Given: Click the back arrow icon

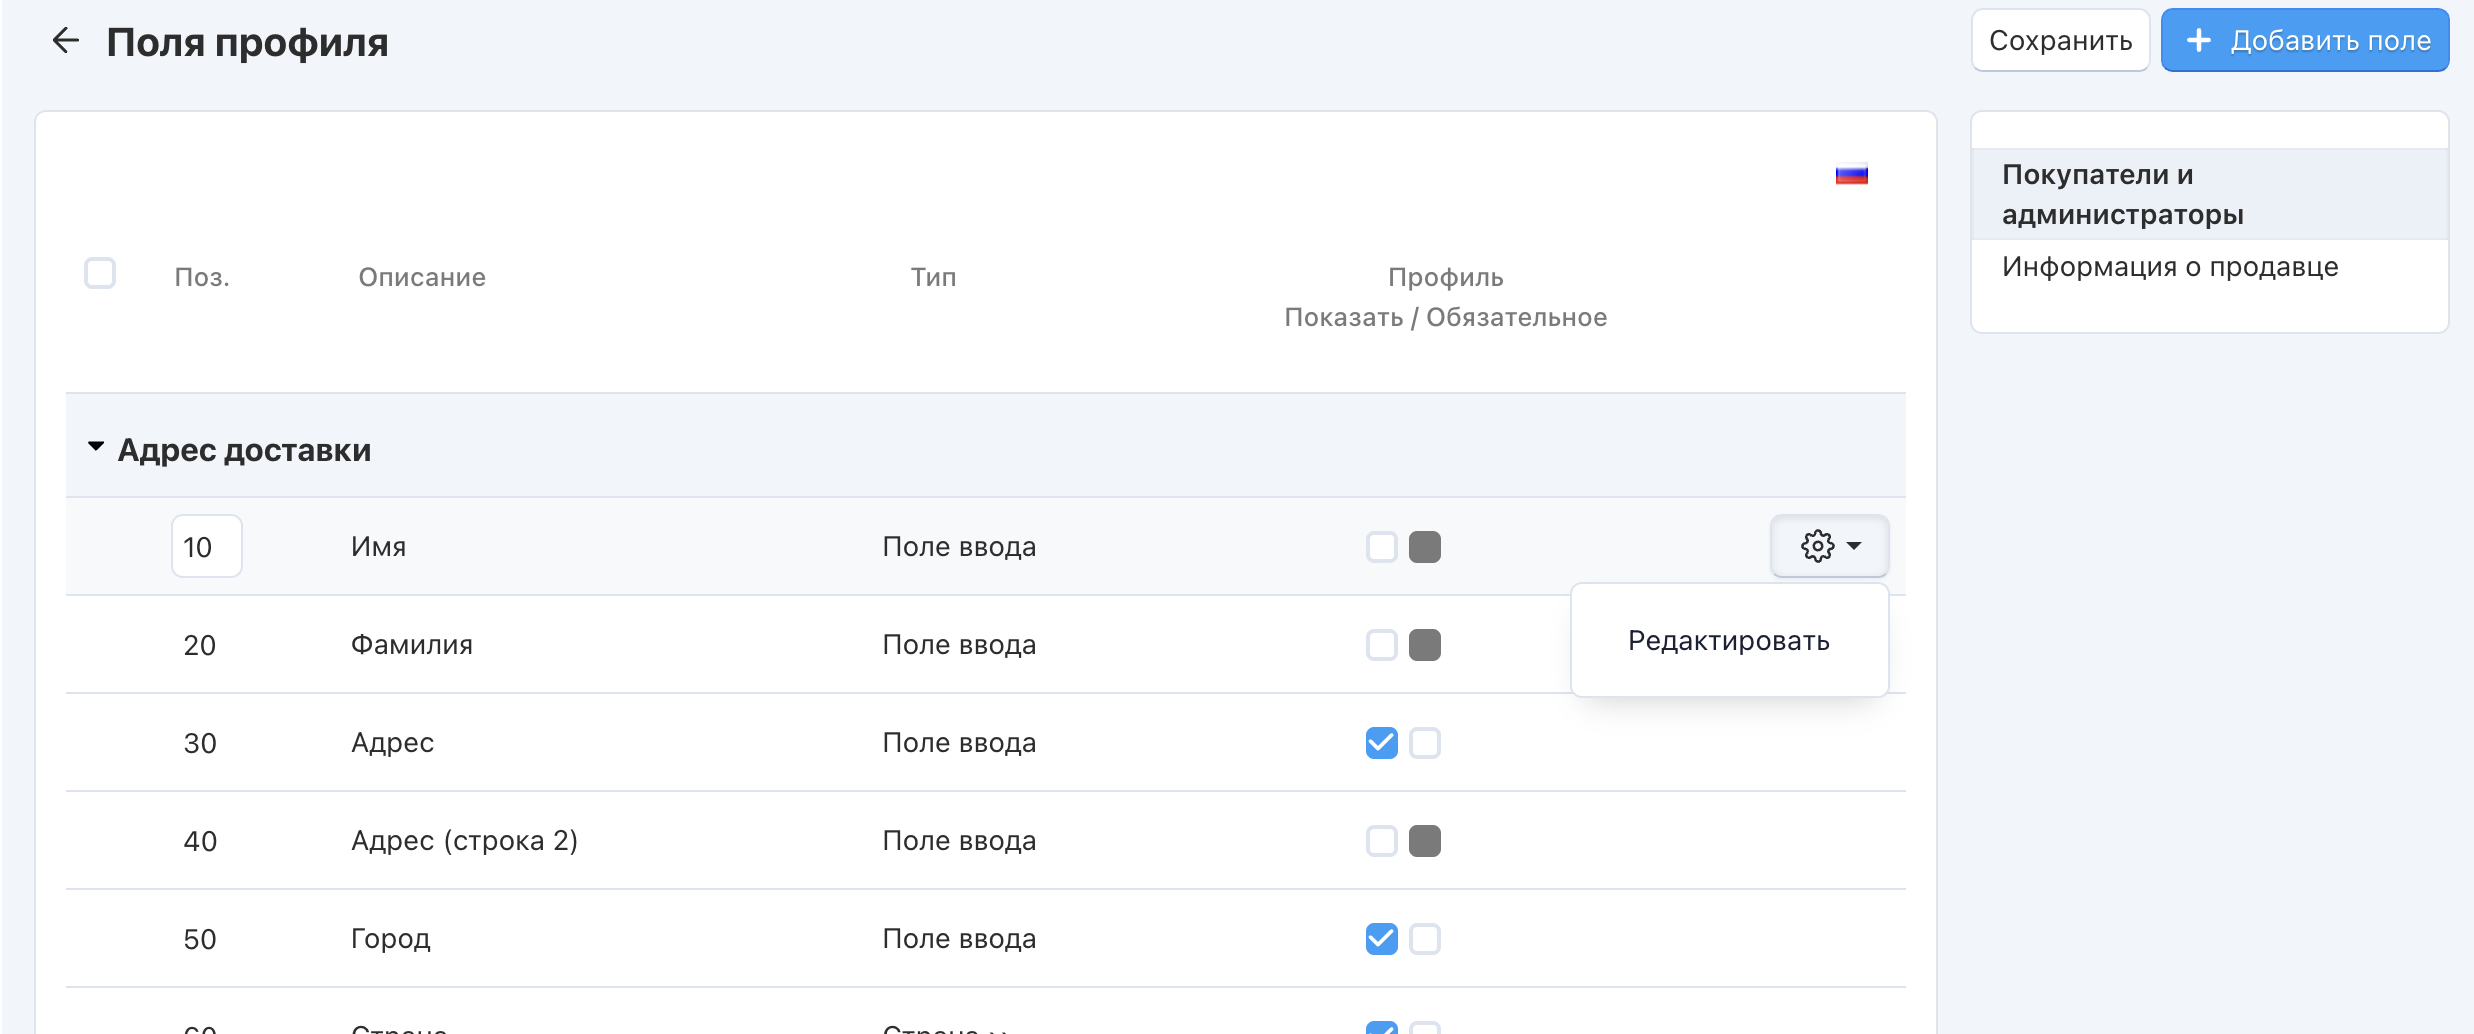Looking at the screenshot, I should click(x=66, y=41).
